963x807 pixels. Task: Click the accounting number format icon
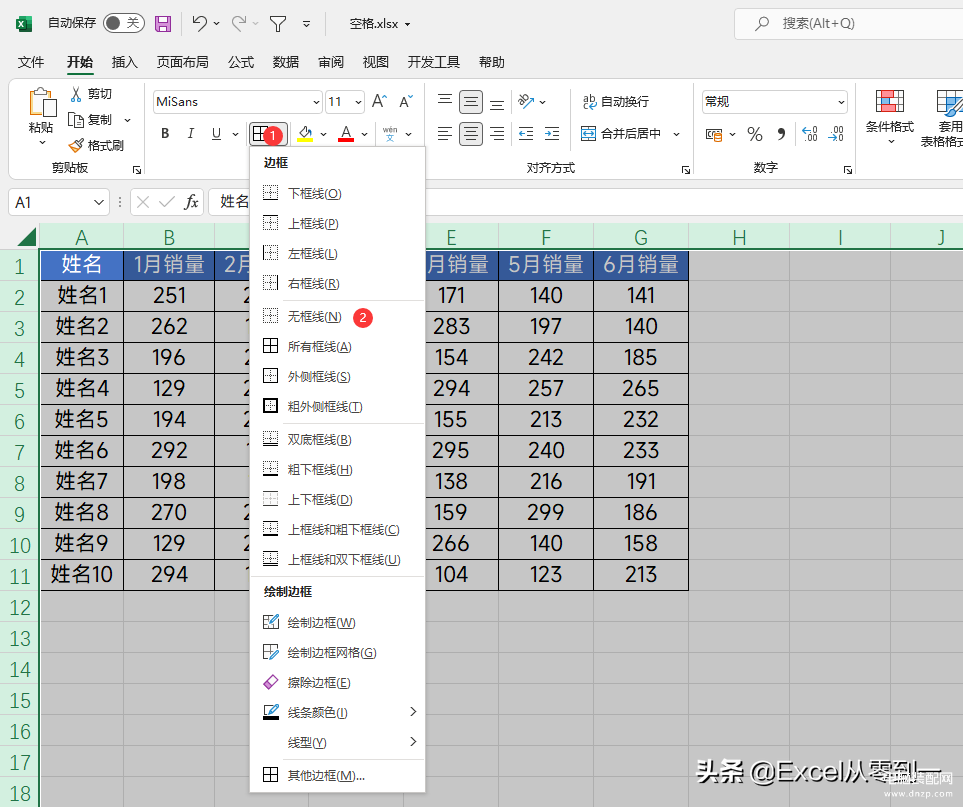pyautogui.click(x=714, y=134)
